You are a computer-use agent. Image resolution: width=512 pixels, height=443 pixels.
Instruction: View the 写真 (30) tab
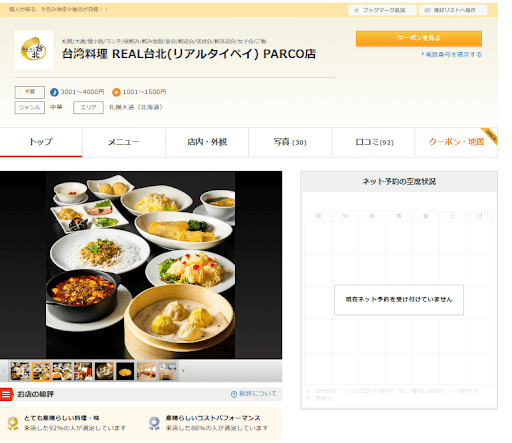(x=290, y=142)
